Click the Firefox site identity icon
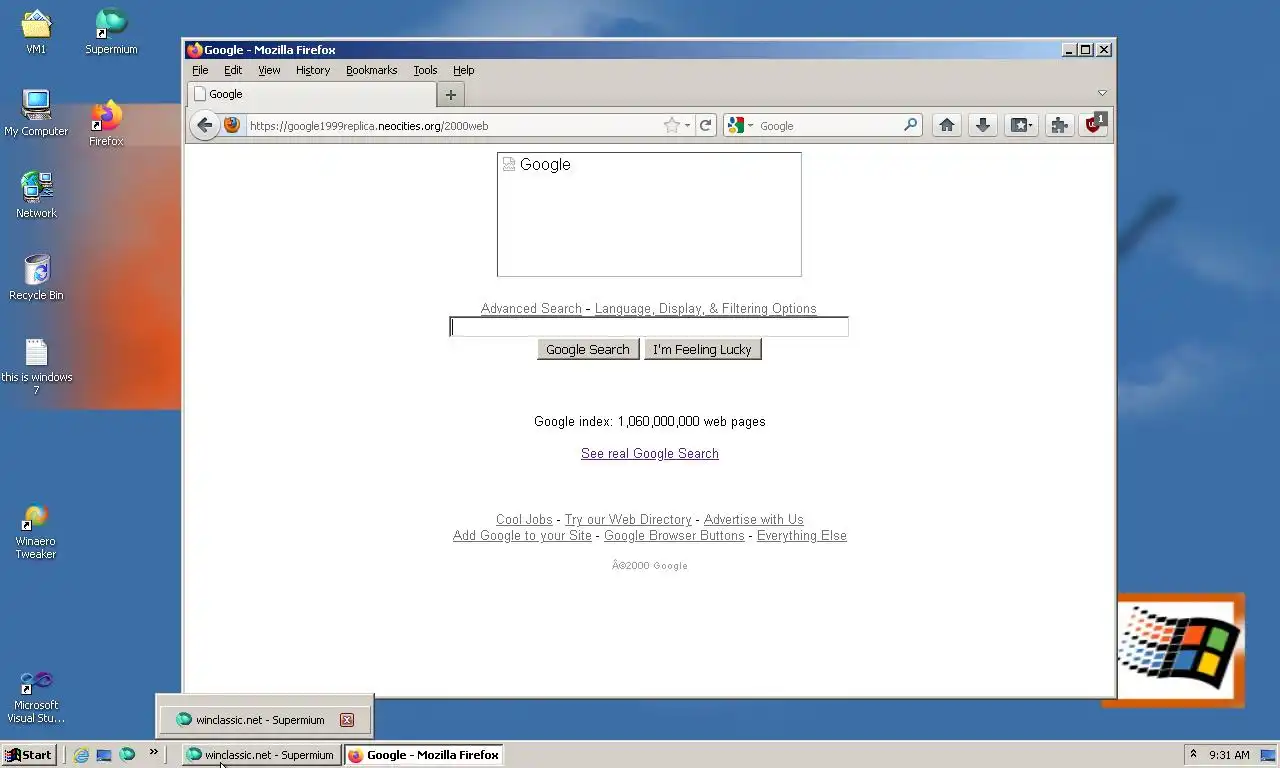Viewport: 1280px width, 768px height. tap(232, 125)
